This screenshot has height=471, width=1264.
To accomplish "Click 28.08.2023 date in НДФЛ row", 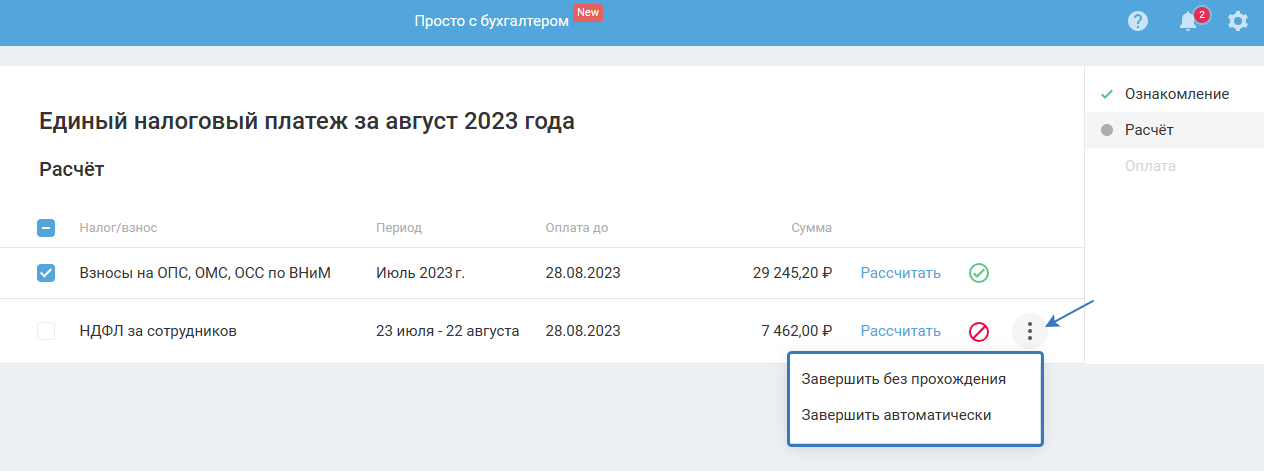I will [583, 331].
